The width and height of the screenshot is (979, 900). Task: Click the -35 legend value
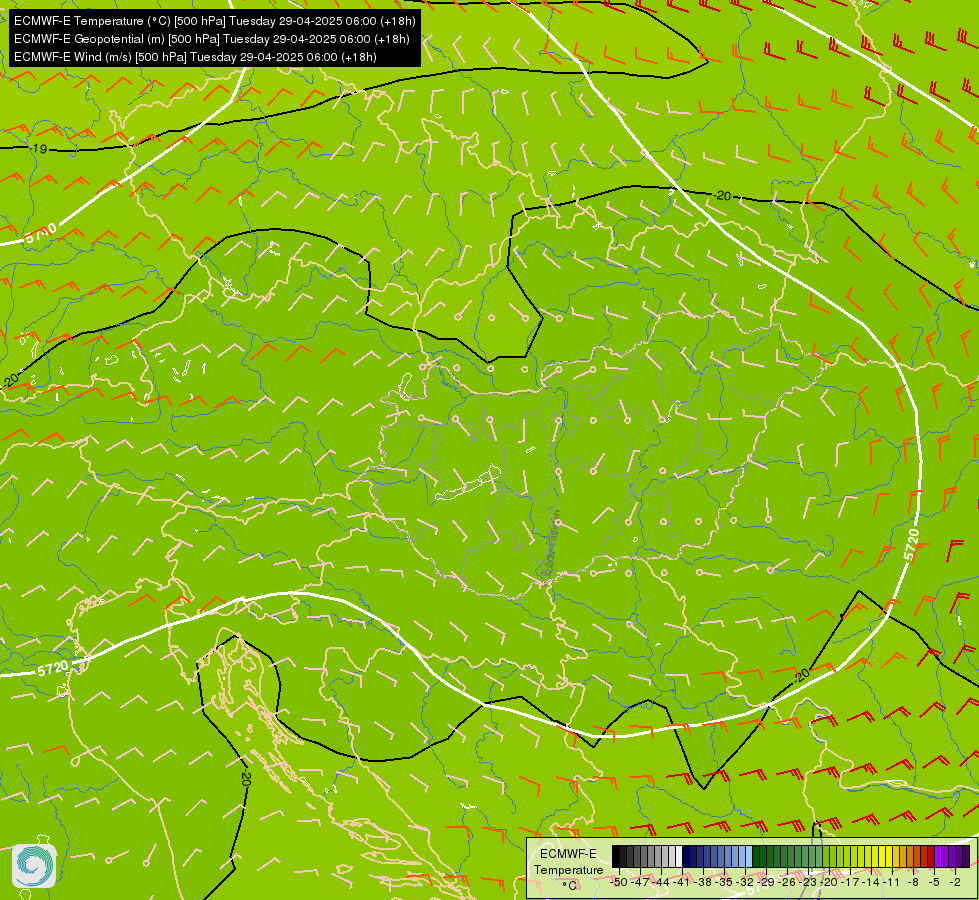click(x=724, y=882)
